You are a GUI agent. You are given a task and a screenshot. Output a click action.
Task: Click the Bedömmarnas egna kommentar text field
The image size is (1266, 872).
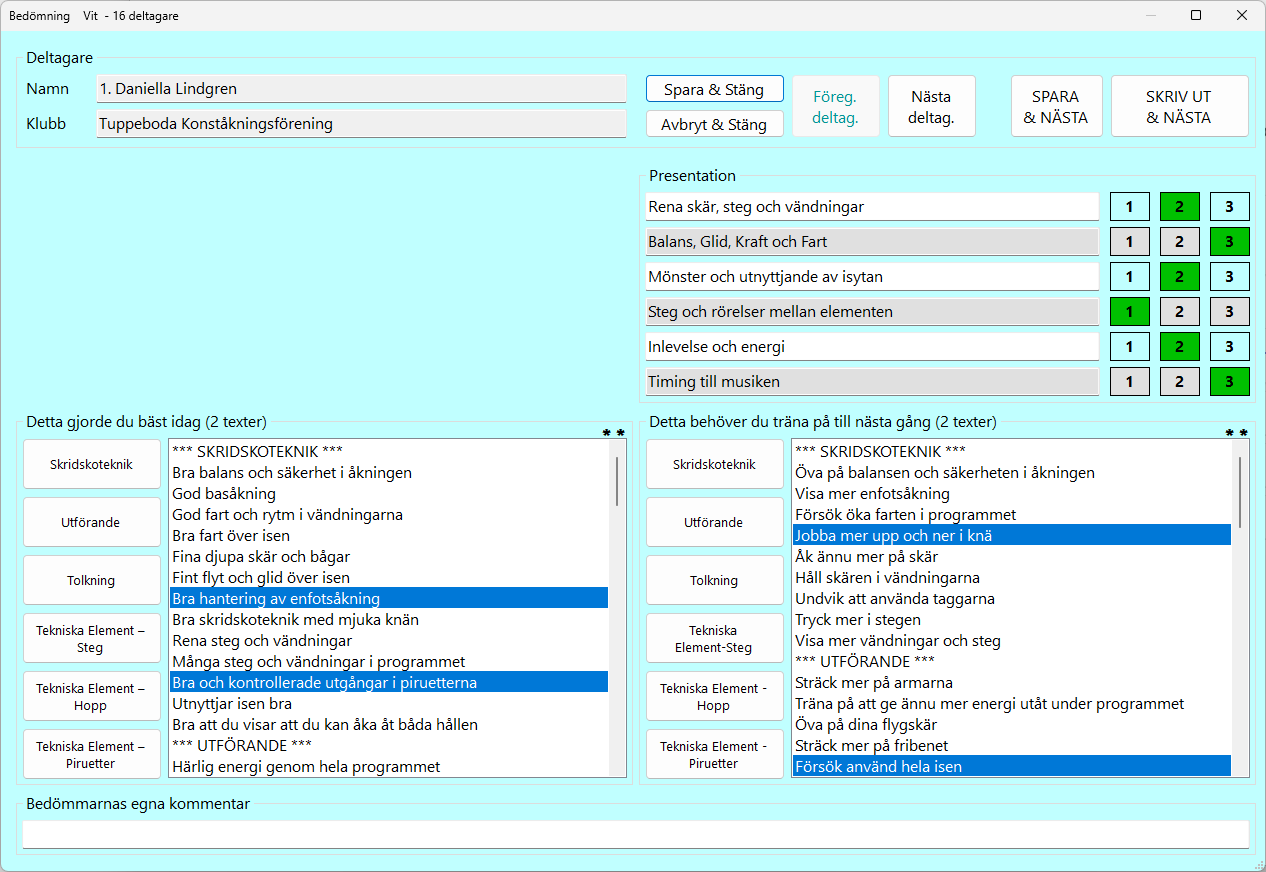click(x=636, y=834)
